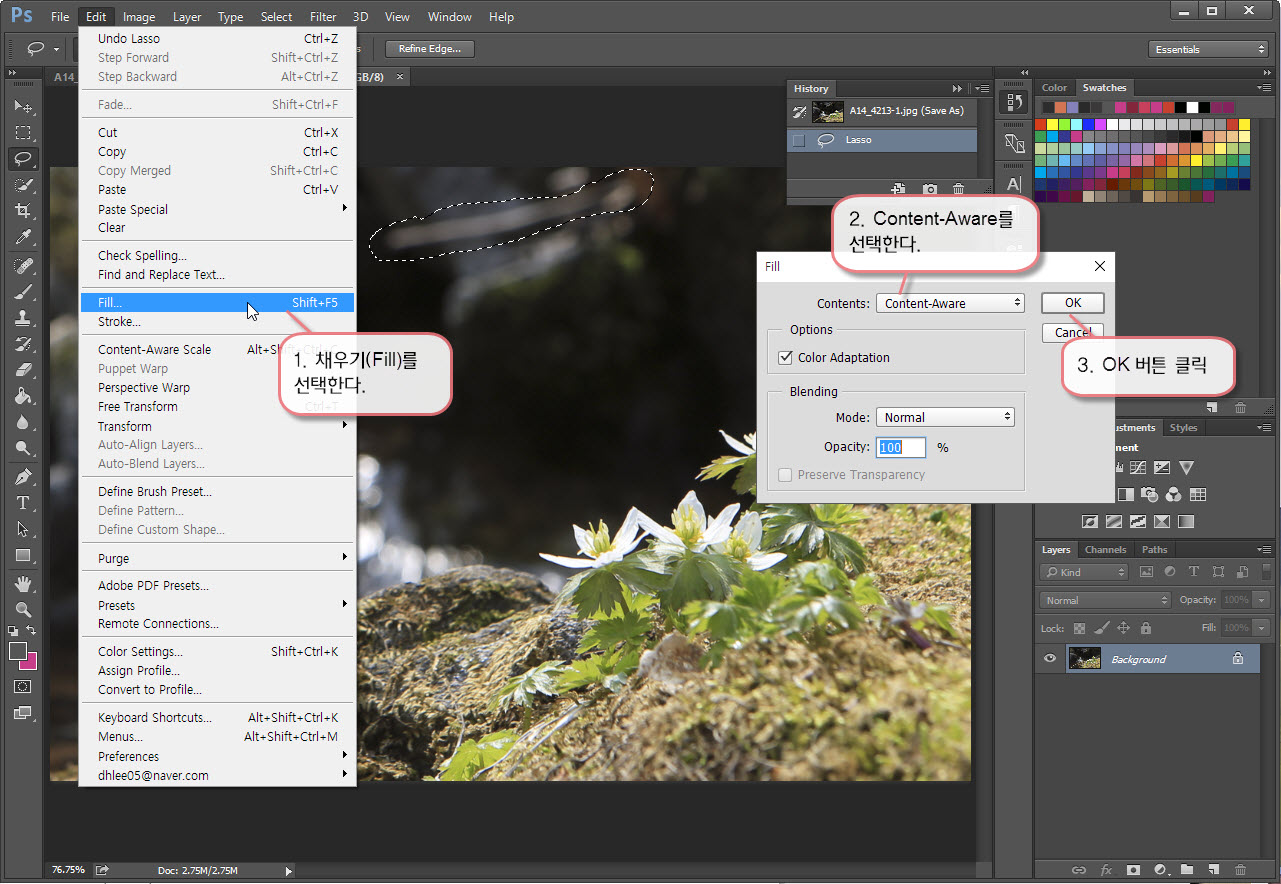Click trash icon in Layers panel
Image resolution: width=1281 pixels, height=884 pixels.
[1240, 870]
